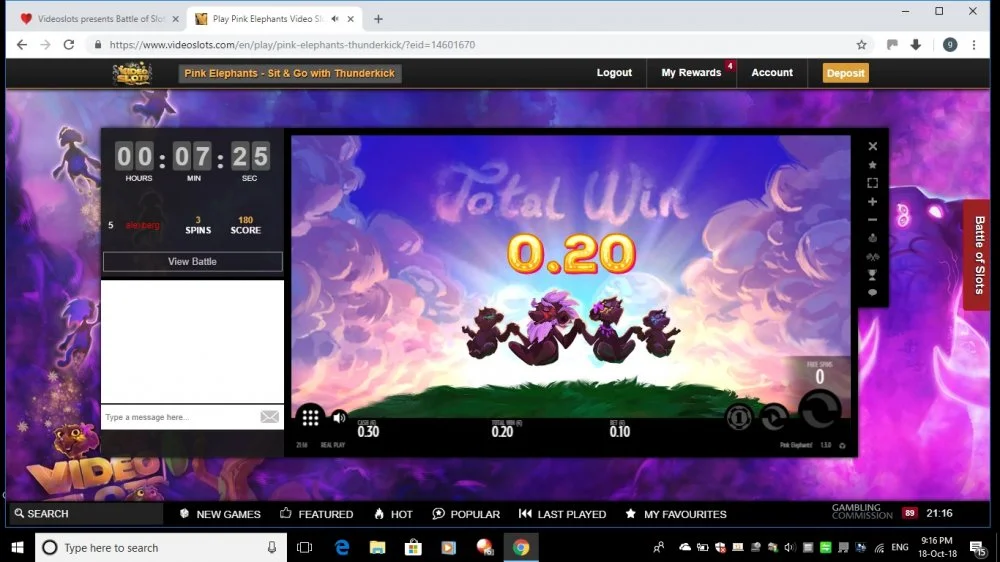Screen dimensions: 1000x562
Task: Click the Pink Elephants Sit & Go title label
Action: pyautogui.click(x=290, y=73)
